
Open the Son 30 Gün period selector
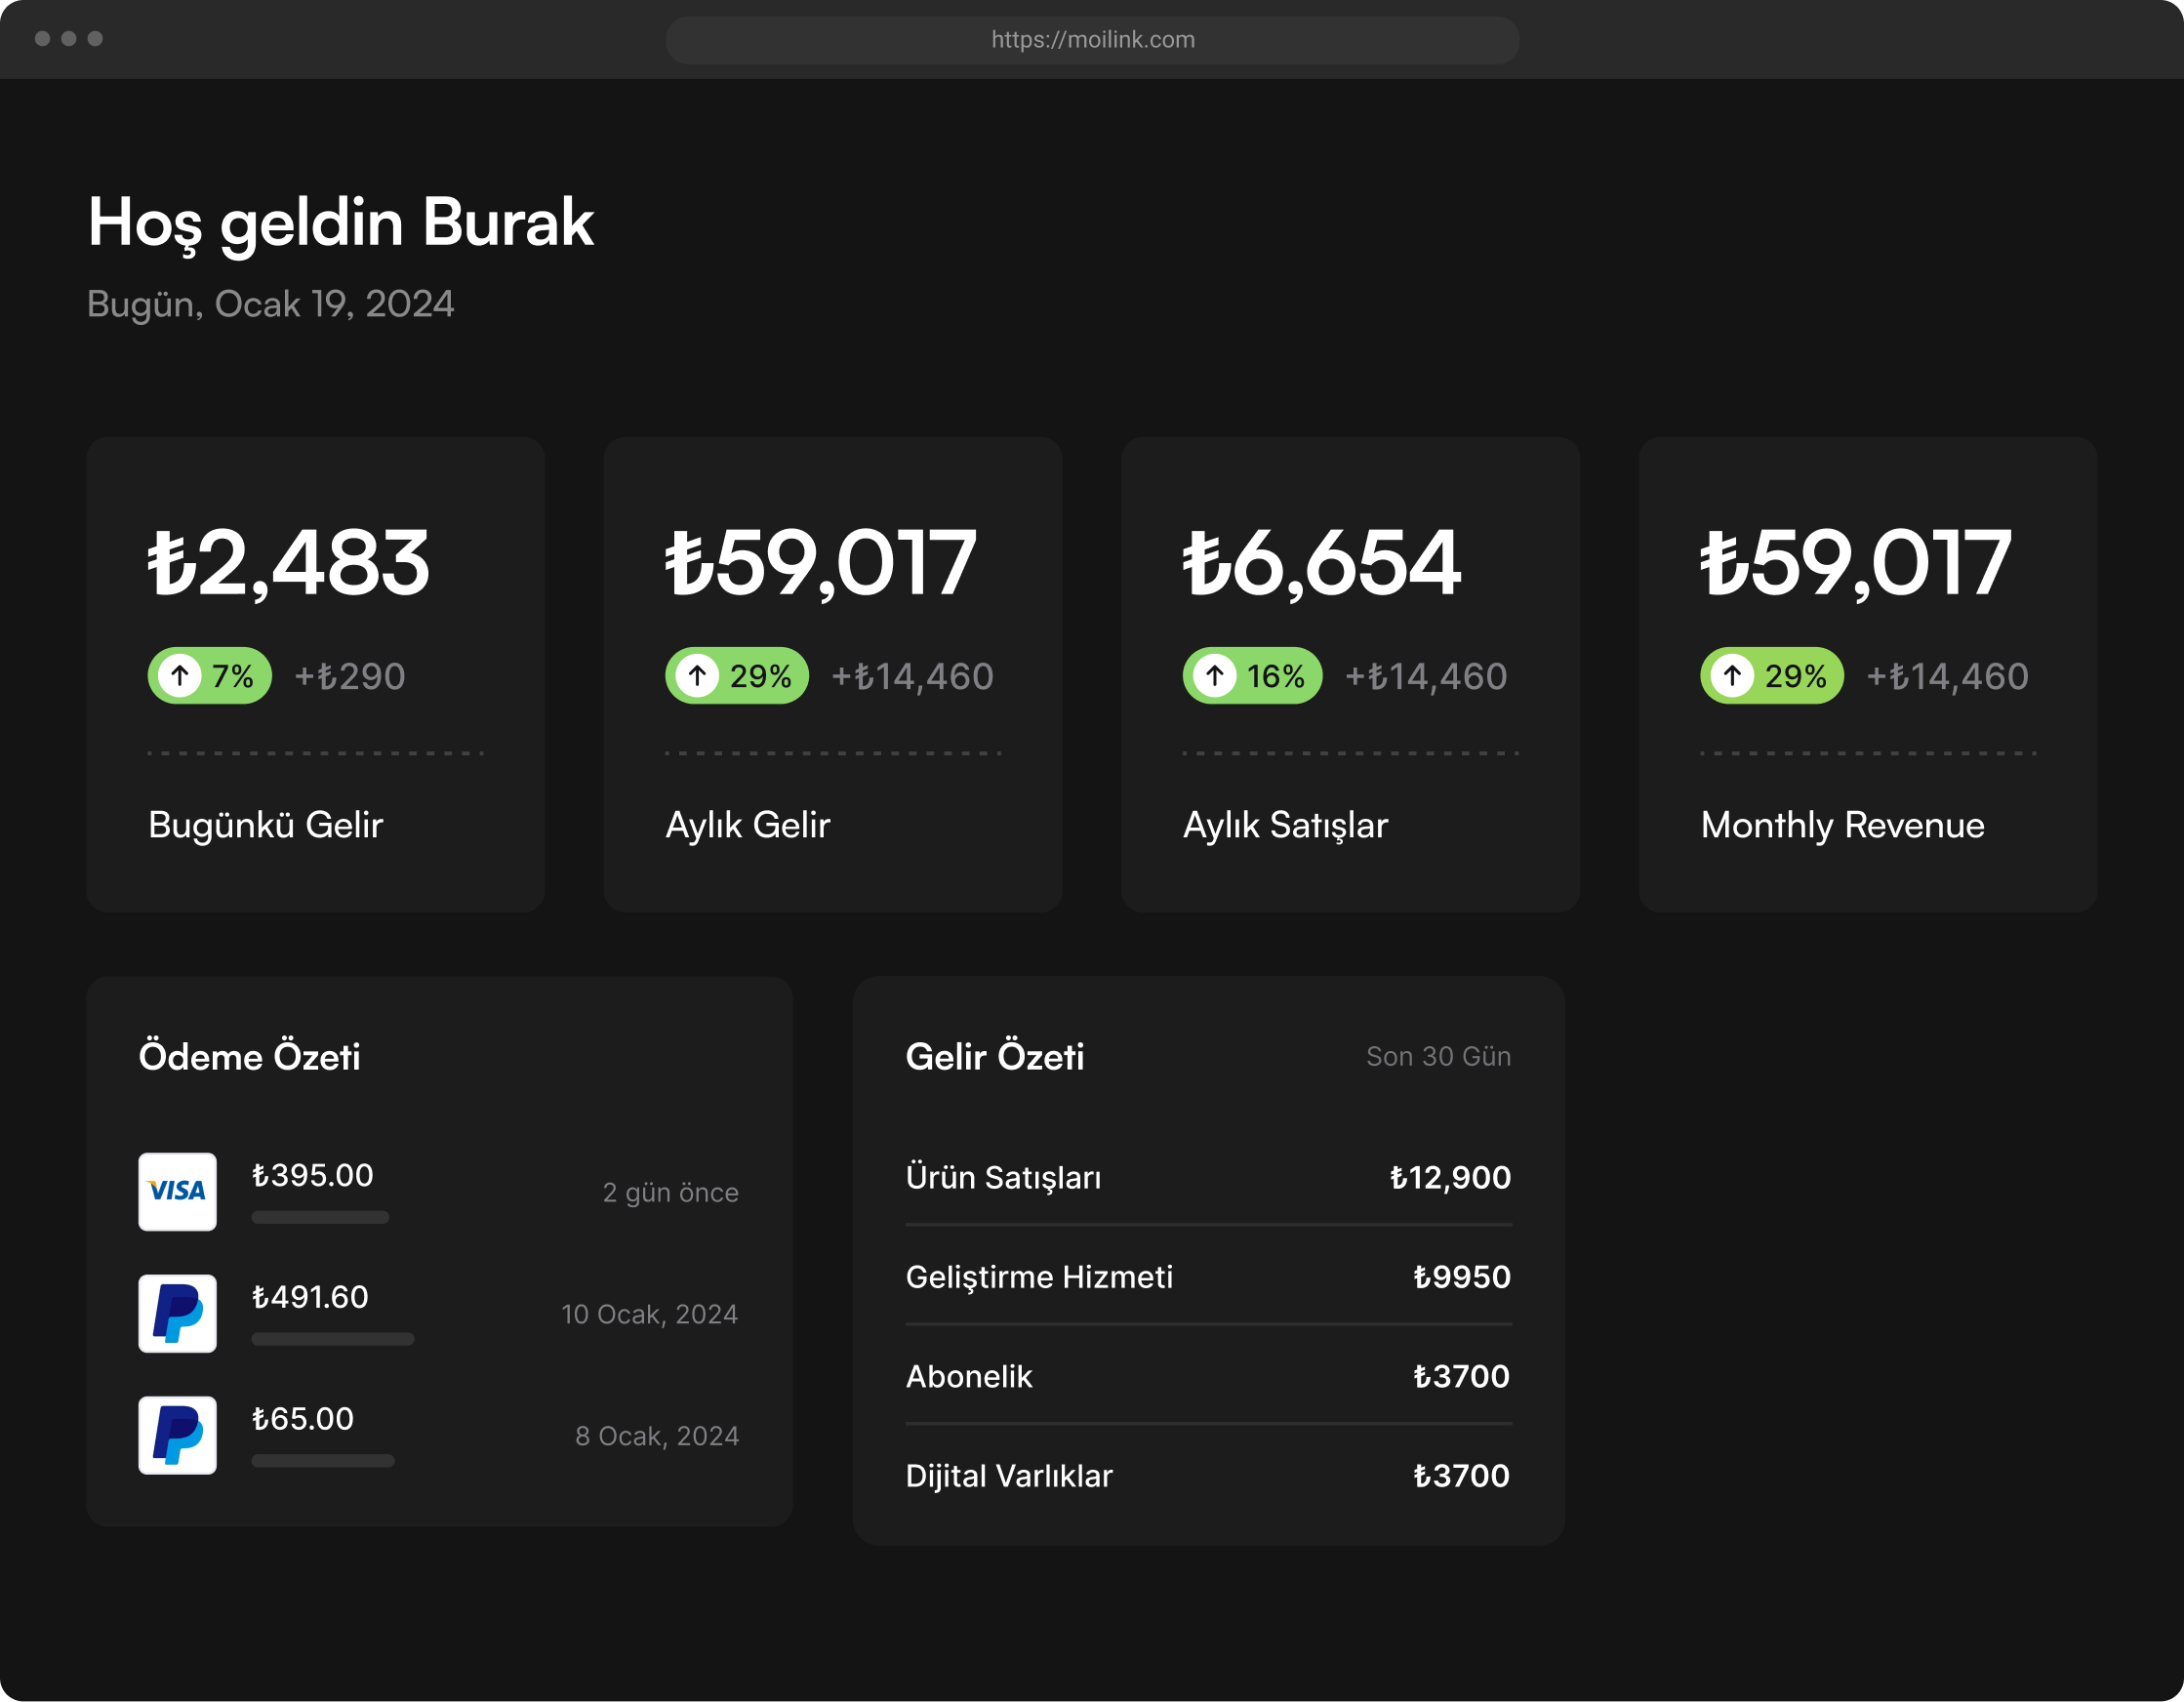[1438, 1056]
